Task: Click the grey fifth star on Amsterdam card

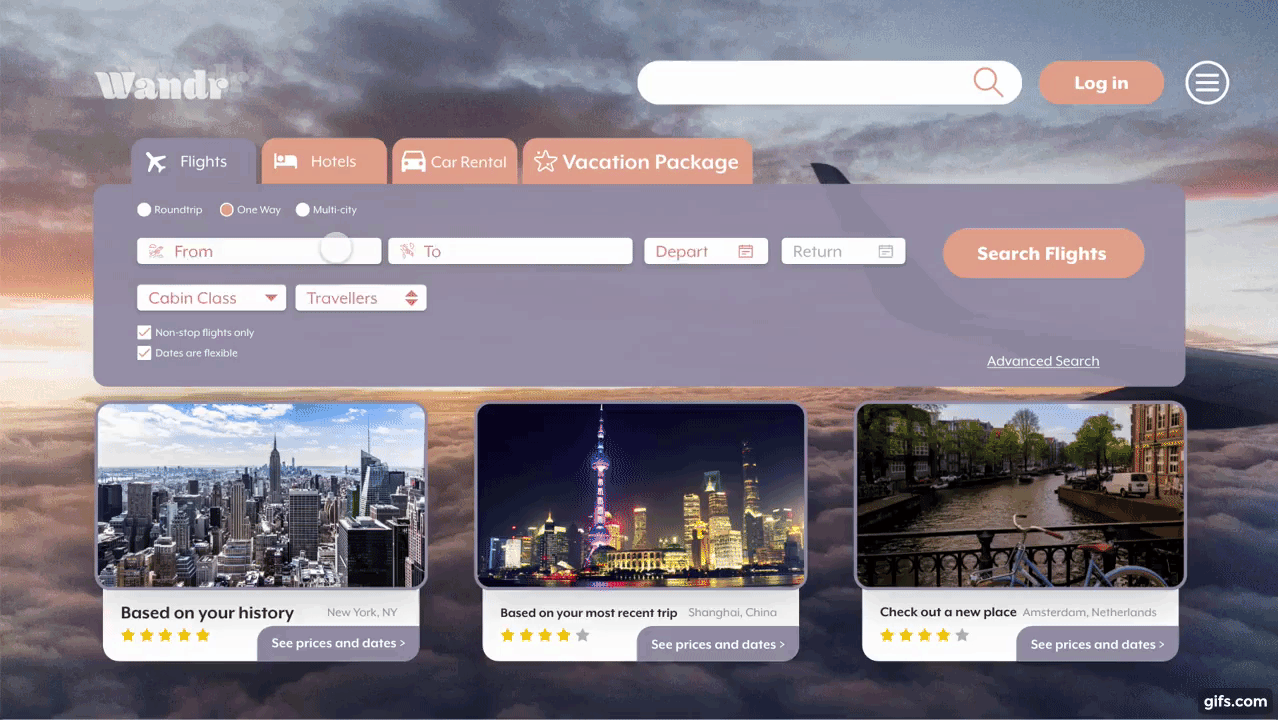Action: [962, 635]
